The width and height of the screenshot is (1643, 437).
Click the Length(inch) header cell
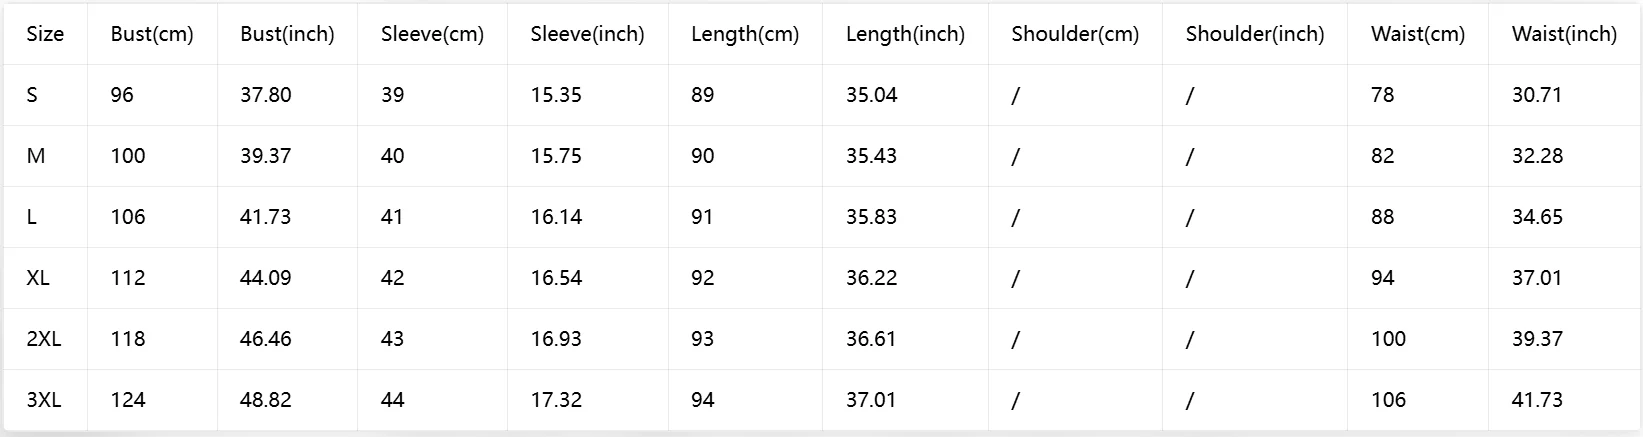click(905, 34)
